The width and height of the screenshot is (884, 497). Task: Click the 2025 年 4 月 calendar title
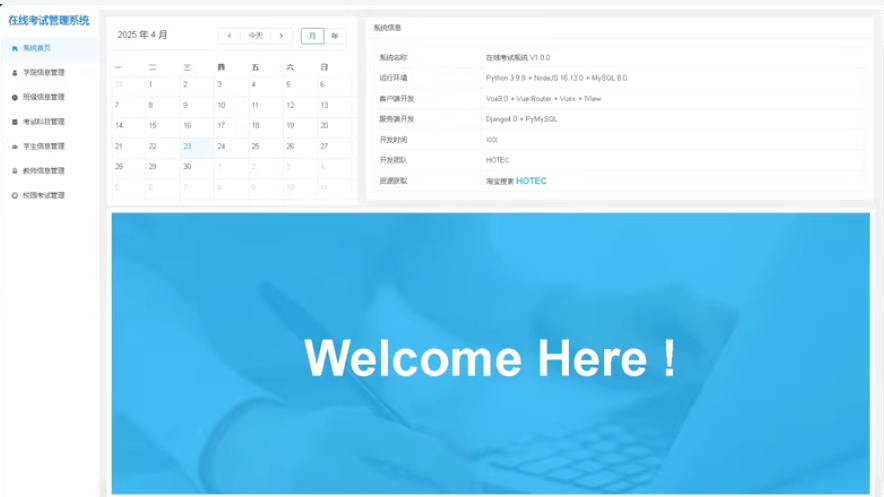coord(142,35)
